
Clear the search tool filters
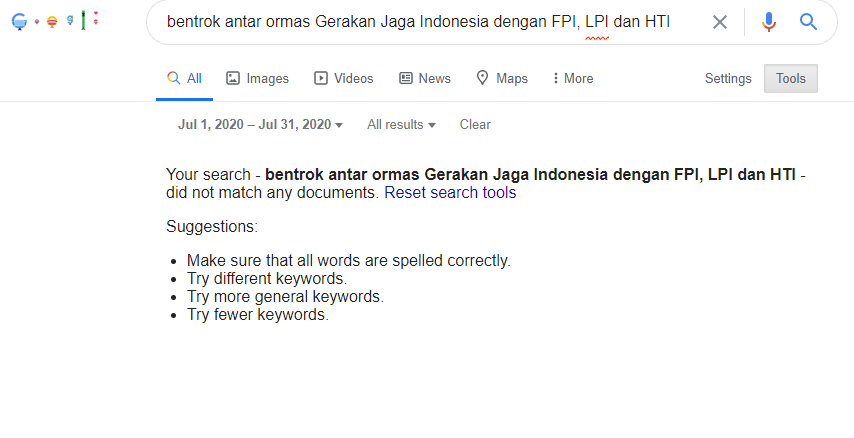(x=475, y=125)
